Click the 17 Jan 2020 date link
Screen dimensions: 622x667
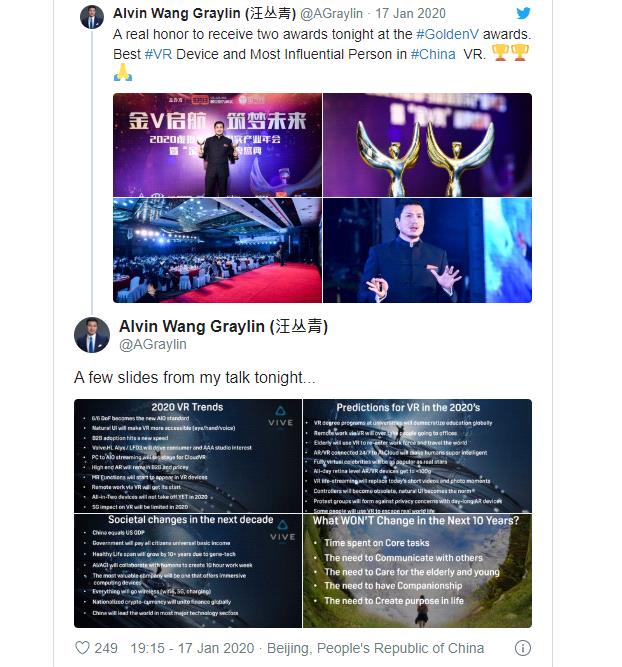pyautogui.click(x=410, y=14)
